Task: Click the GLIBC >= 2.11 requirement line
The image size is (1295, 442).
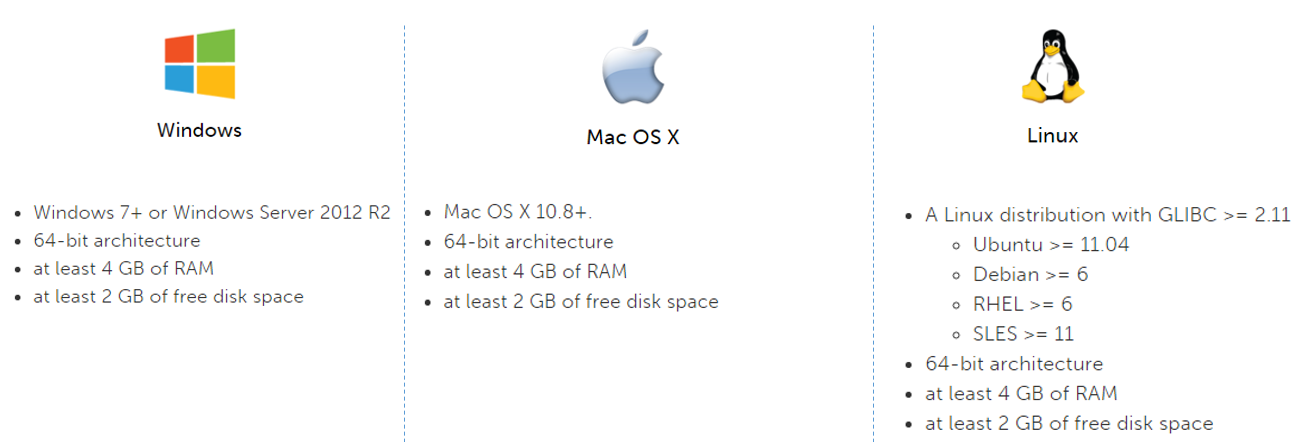Action: coord(1108,215)
